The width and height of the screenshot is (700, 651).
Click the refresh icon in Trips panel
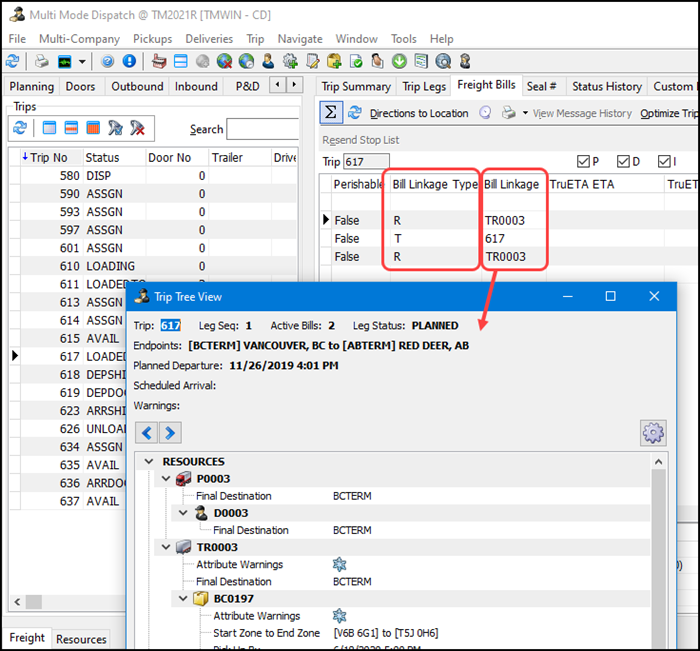19,128
